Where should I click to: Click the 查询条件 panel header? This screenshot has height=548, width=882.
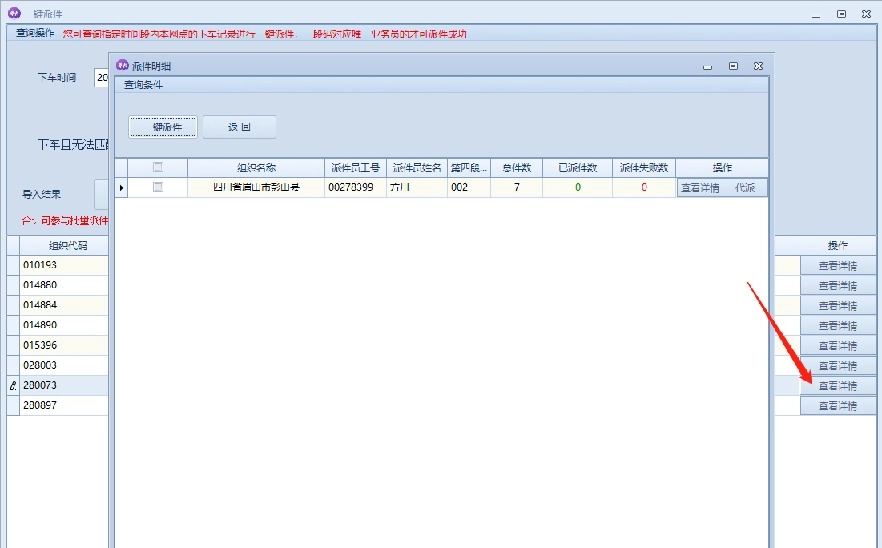pos(144,85)
